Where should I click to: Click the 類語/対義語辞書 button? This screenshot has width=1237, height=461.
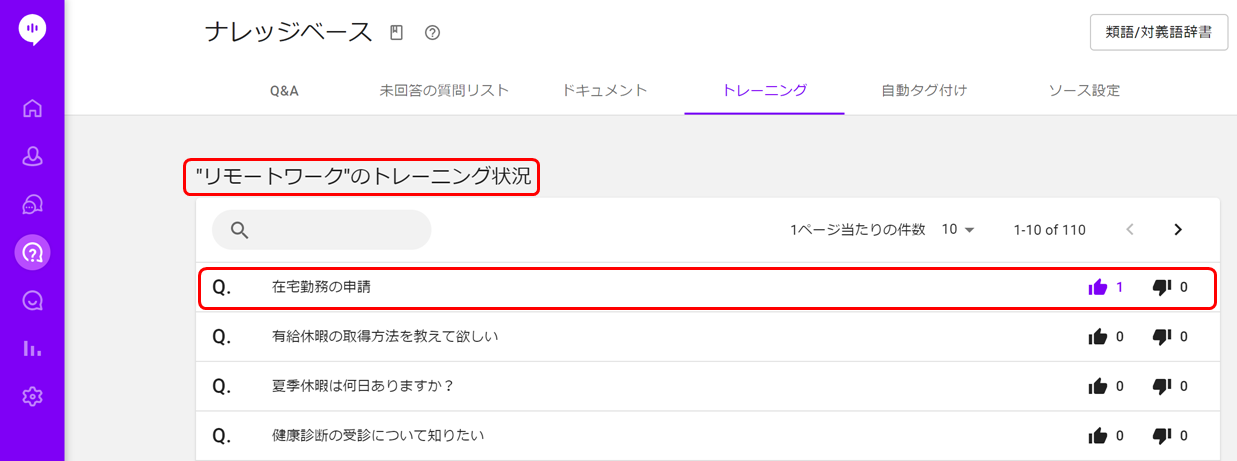point(1159,32)
